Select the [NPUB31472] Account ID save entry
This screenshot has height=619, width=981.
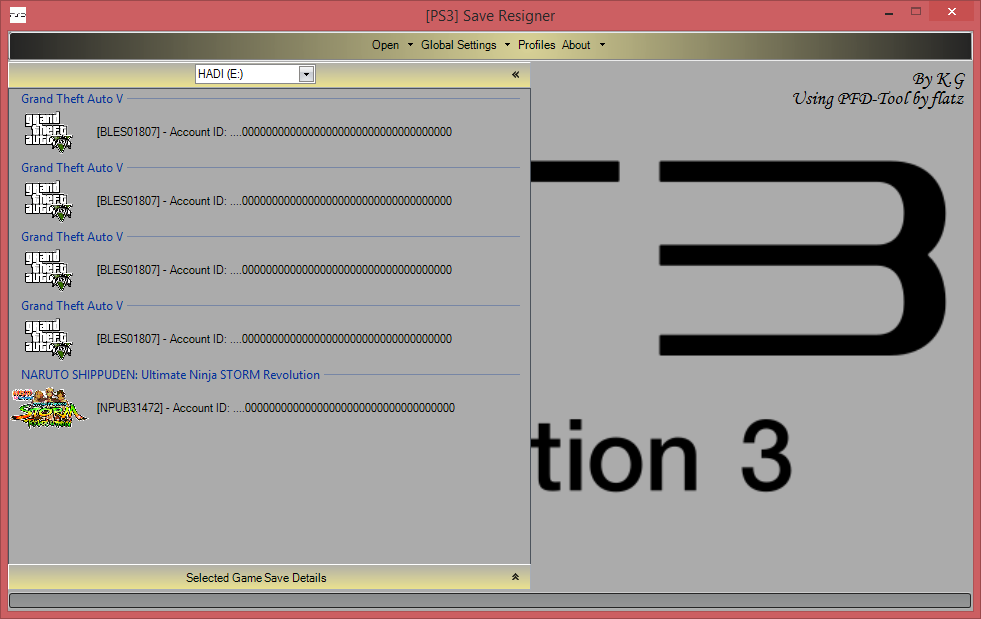pyautogui.click(x=275, y=408)
